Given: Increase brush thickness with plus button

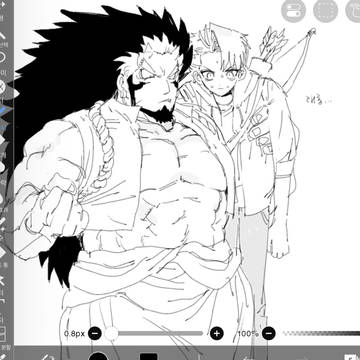Looking at the screenshot, I should coord(217,333).
